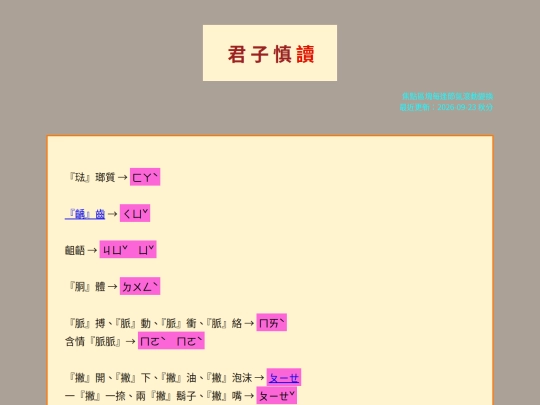Select the 最近更新 2026-09-23 date line
This screenshot has height=405, width=540.
tap(446, 107)
